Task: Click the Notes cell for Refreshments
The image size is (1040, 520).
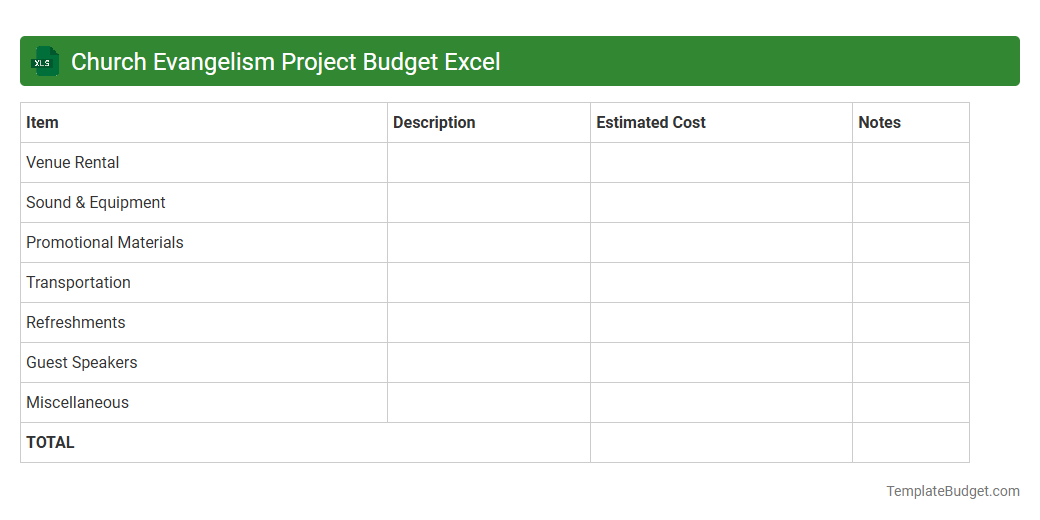Action: pos(911,323)
